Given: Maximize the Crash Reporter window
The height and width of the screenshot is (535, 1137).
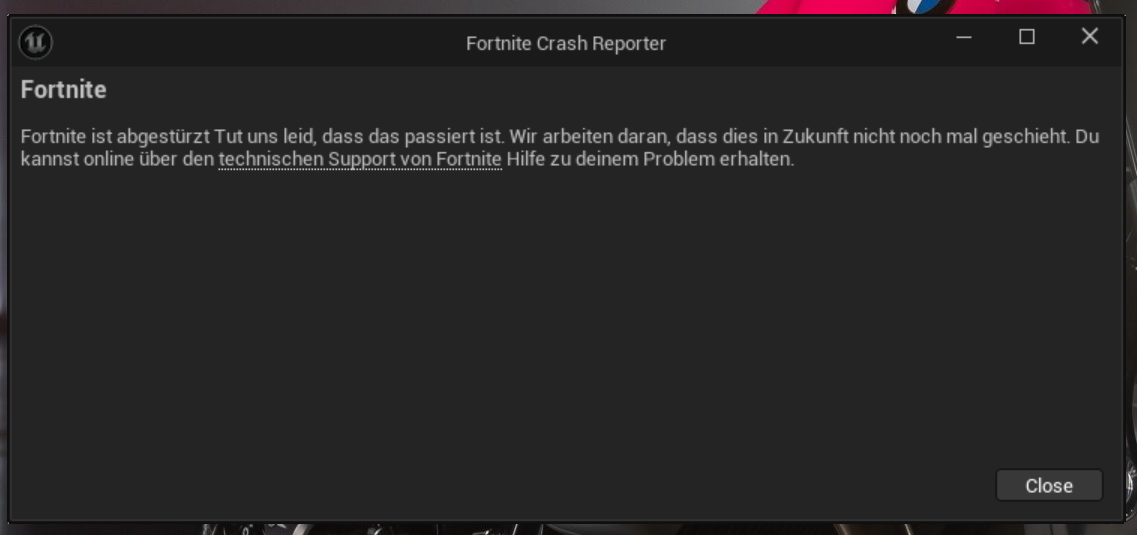Looking at the screenshot, I should [x=1027, y=37].
